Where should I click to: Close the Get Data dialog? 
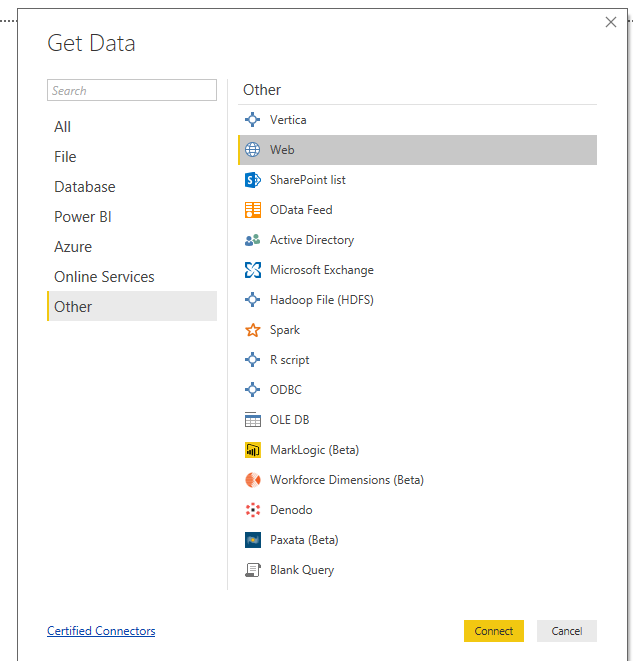pyautogui.click(x=611, y=22)
